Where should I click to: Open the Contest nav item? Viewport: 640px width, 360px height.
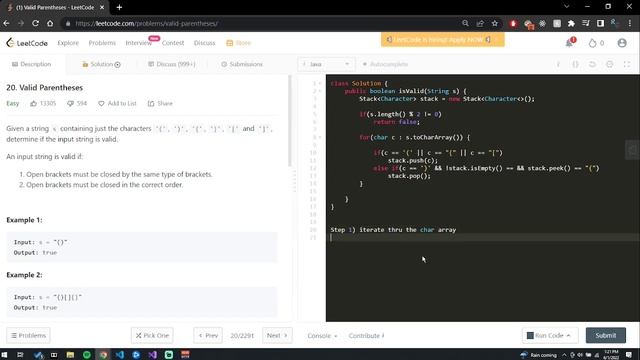pyautogui.click(x=173, y=43)
